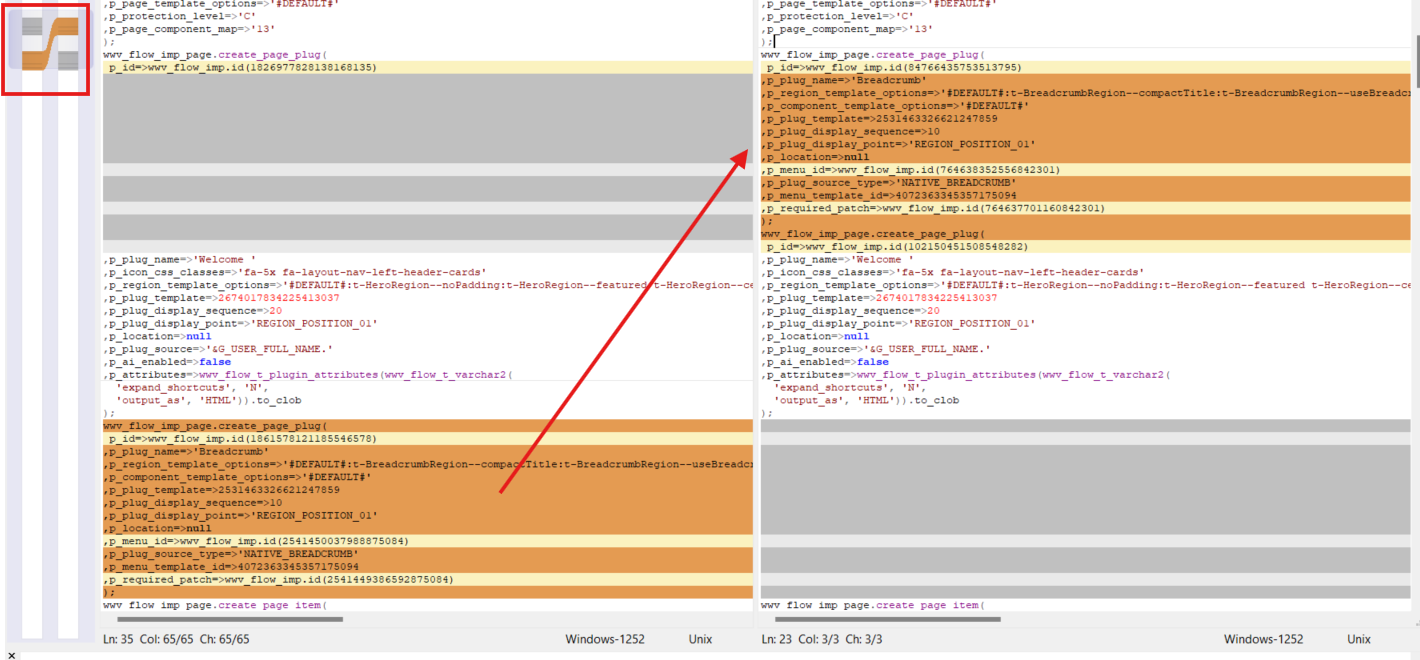Click right pane p_required_patch highlighted line
Screen dimensions: 1420x660
934,208
